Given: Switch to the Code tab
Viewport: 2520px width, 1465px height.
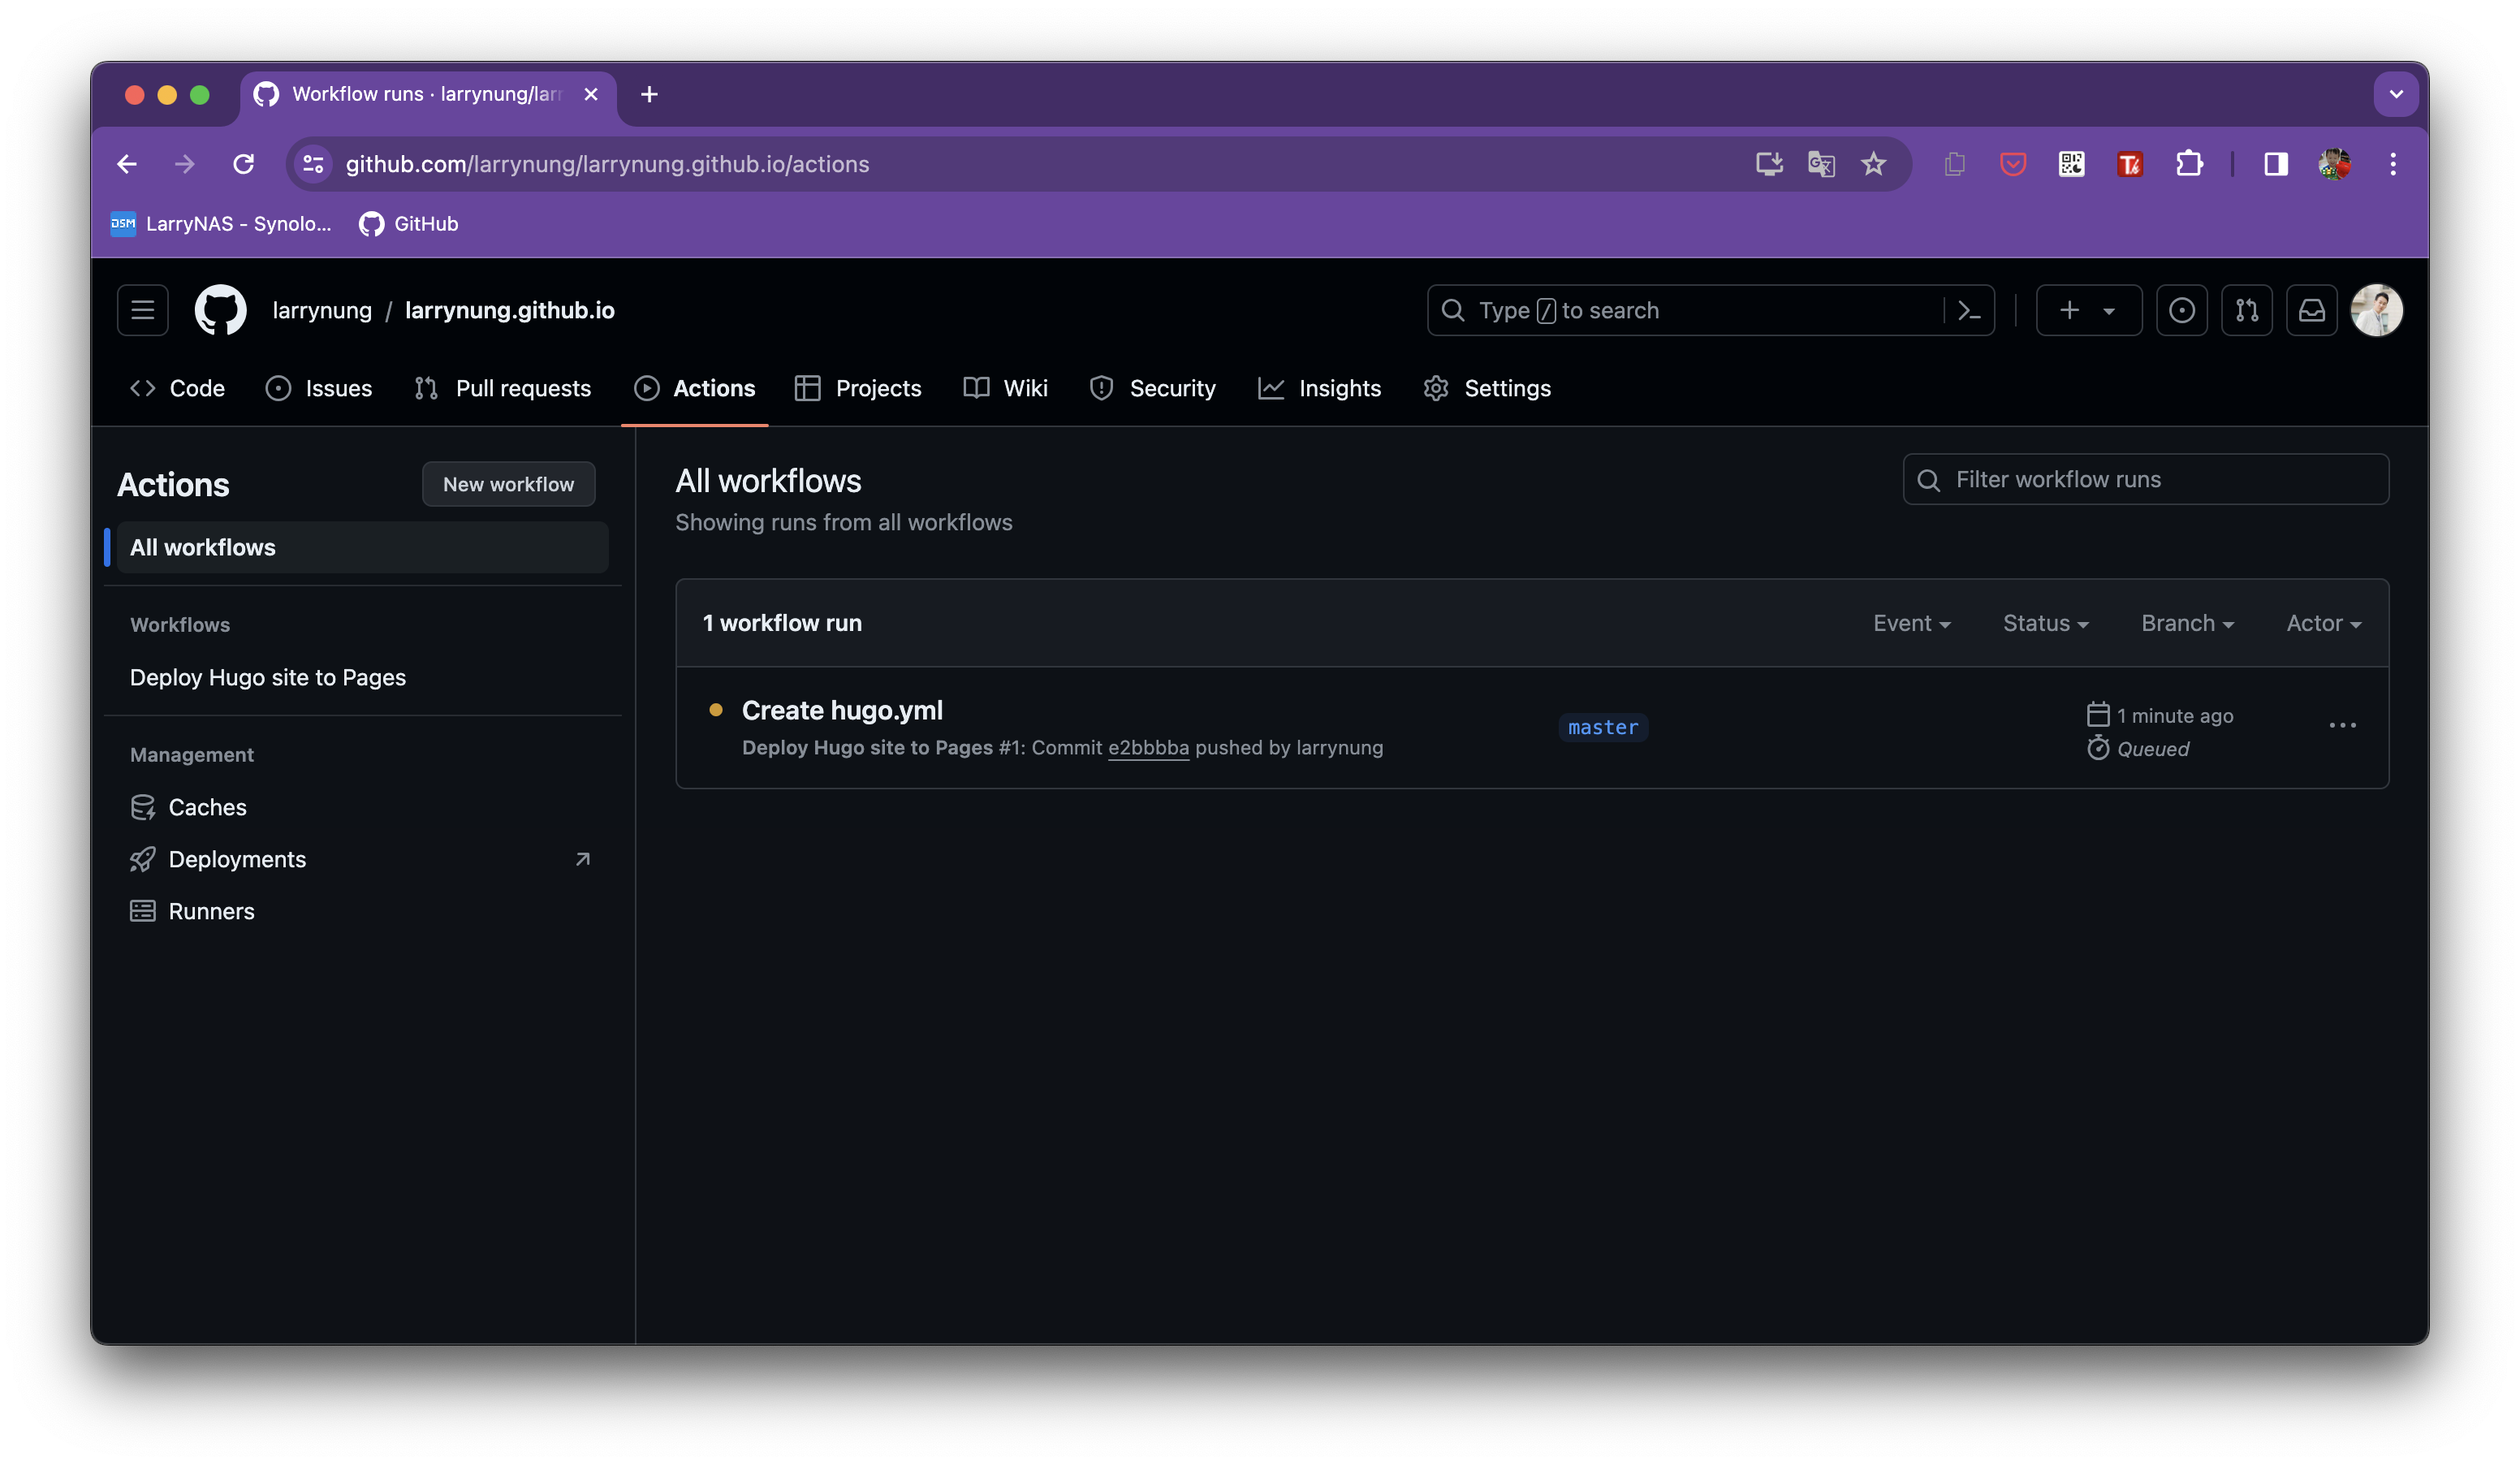Looking at the screenshot, I should tap(178, 388).
